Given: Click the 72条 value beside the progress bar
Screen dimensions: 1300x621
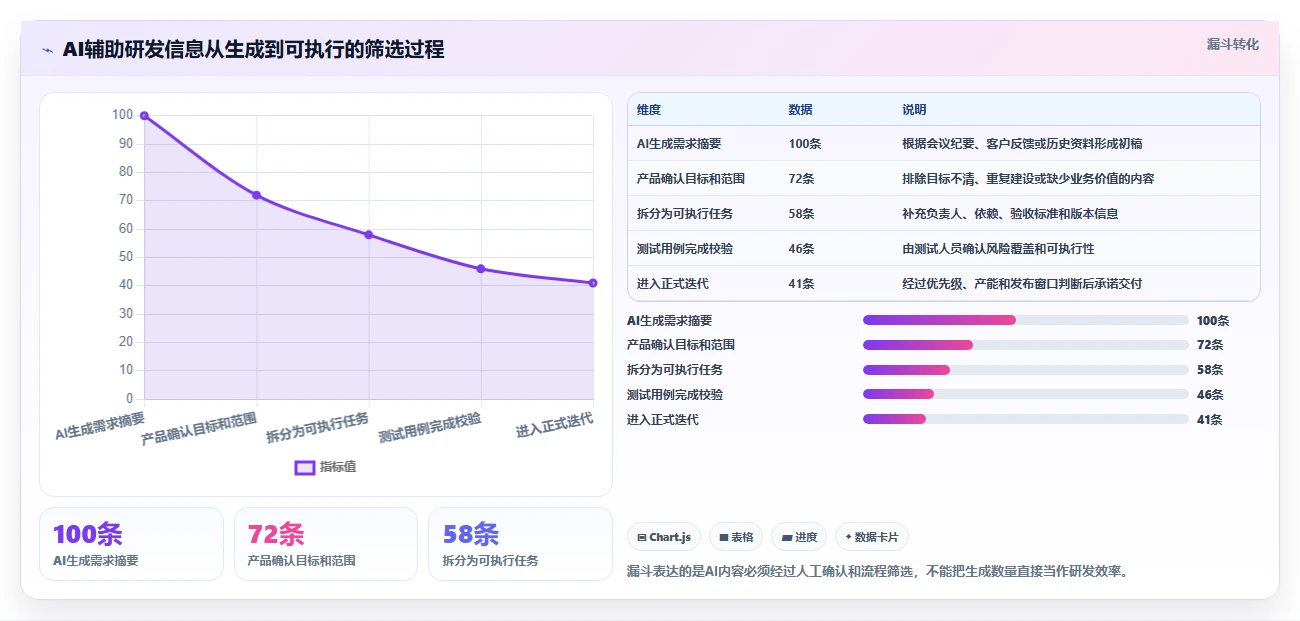Looking at the screenshot, I should pos(1210,345).
